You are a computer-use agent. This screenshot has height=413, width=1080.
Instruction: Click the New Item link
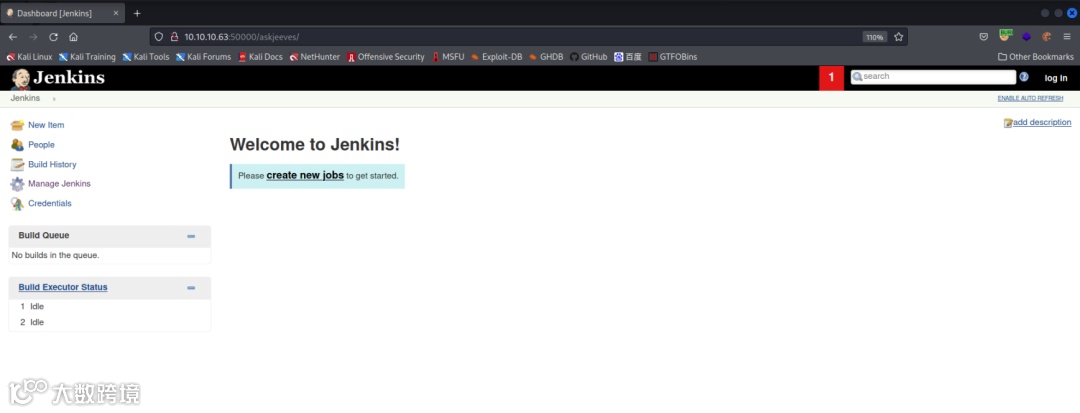click(x=46, y=125)
